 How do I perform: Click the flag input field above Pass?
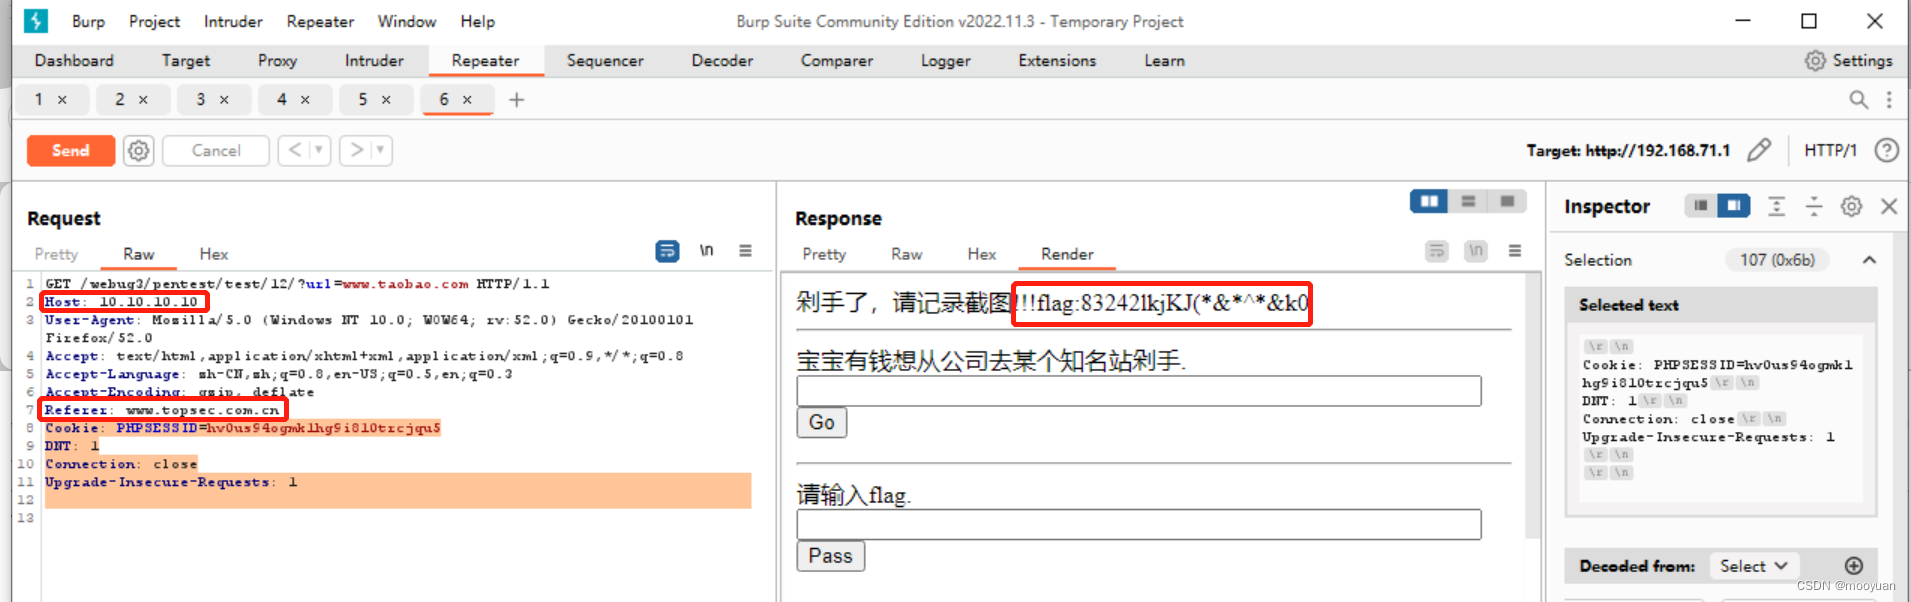pyautogui.click(x=1139, y=525)
